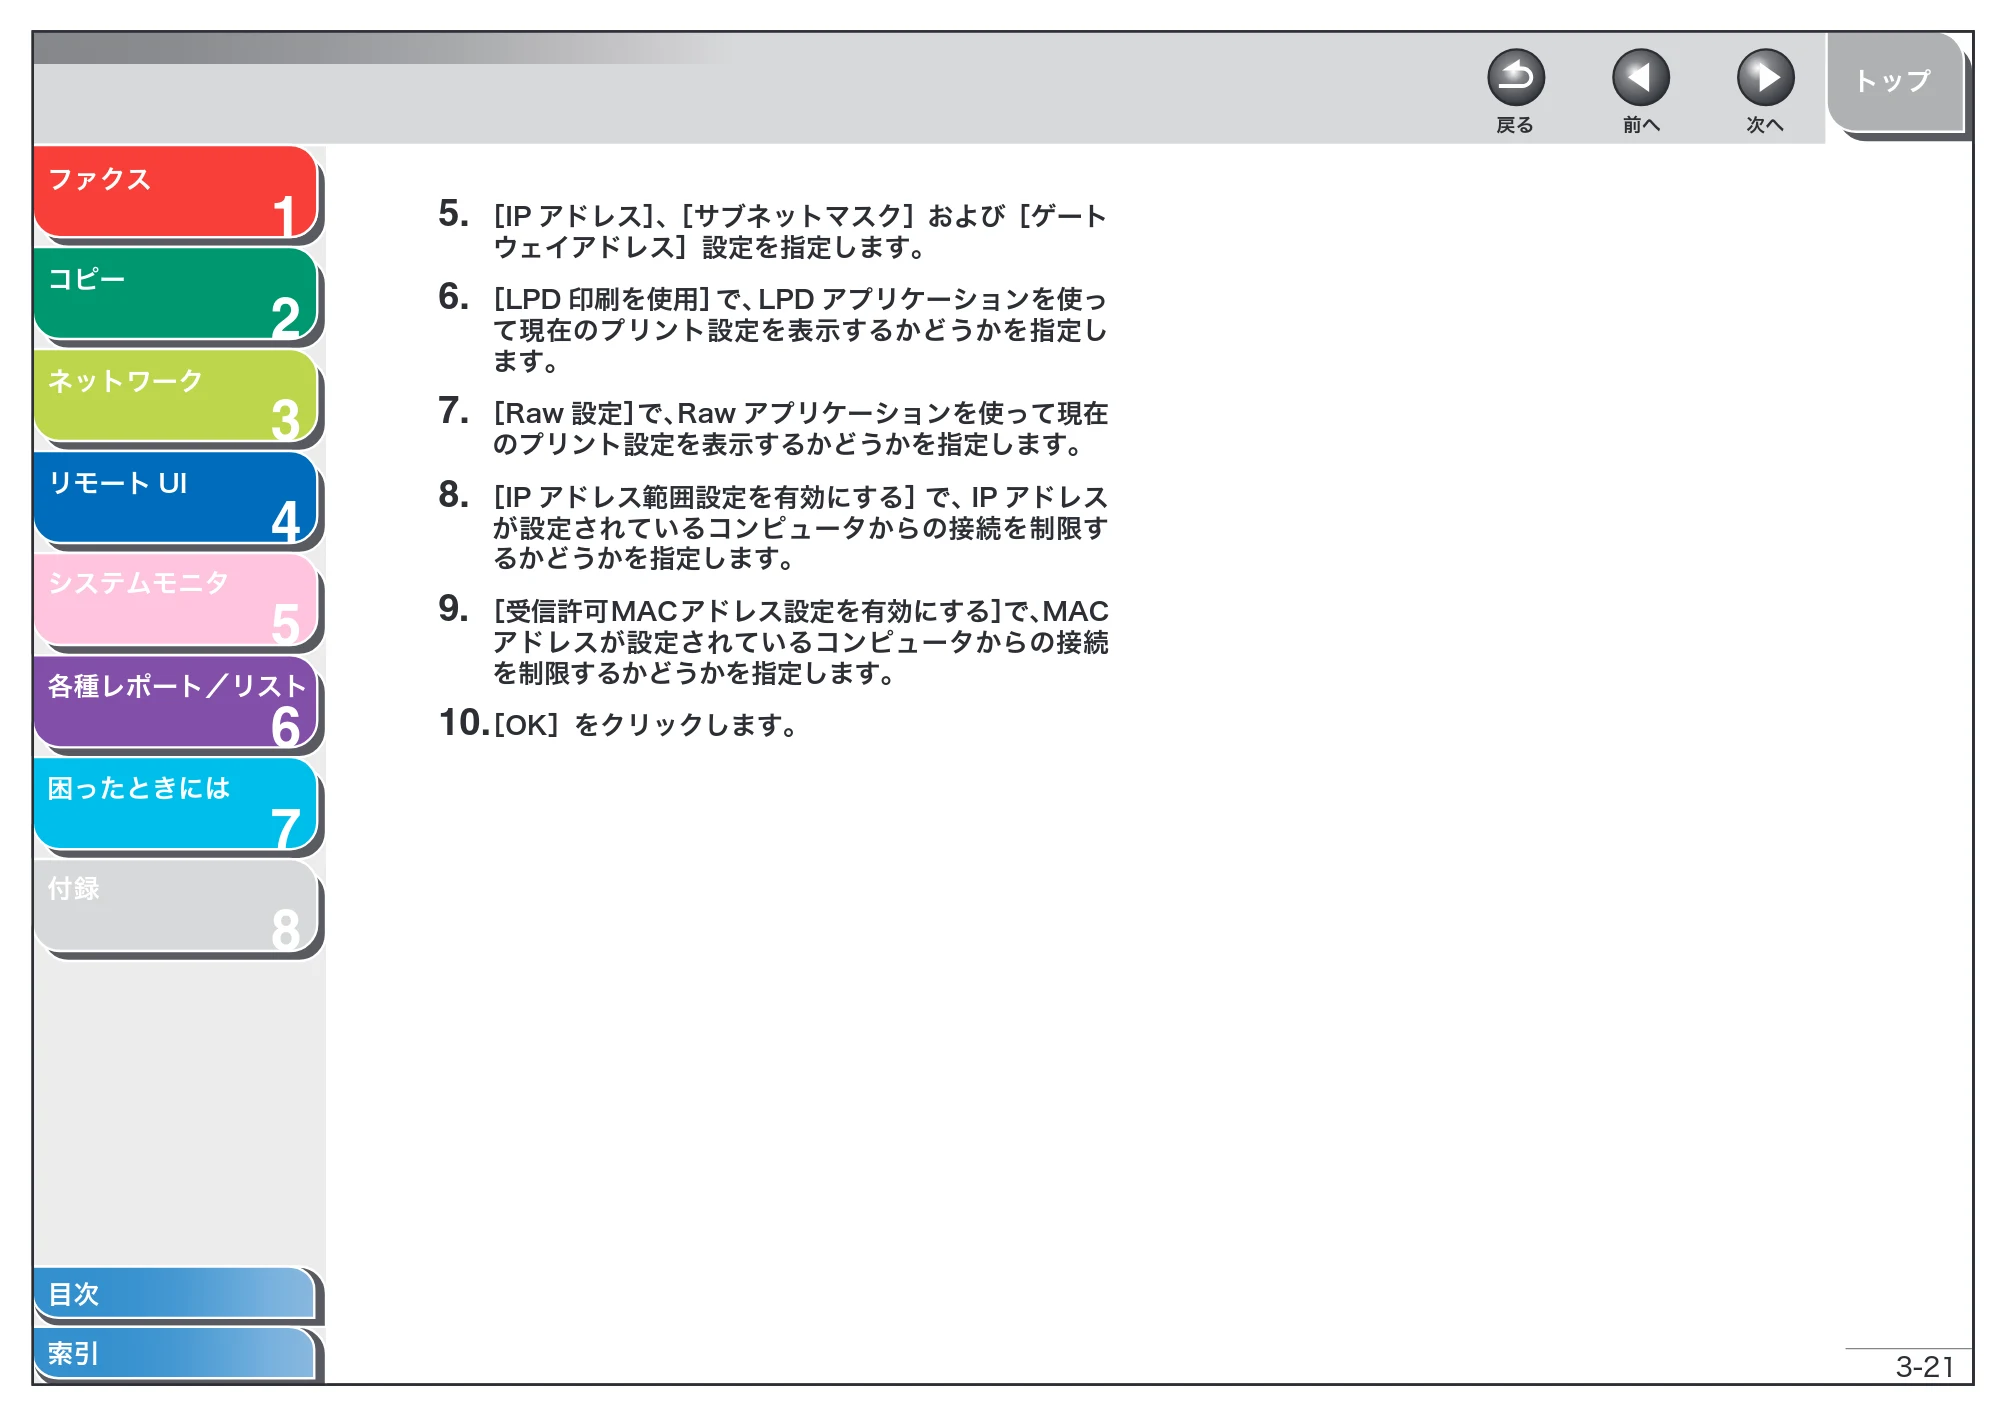
Task: Go to chapter 7 困ったときには tab
Action: tap(175, 804)
